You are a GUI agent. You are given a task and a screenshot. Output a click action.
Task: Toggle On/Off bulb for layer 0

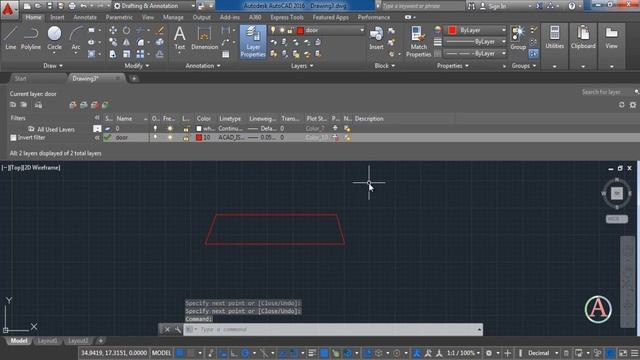(x=155, y=128)
